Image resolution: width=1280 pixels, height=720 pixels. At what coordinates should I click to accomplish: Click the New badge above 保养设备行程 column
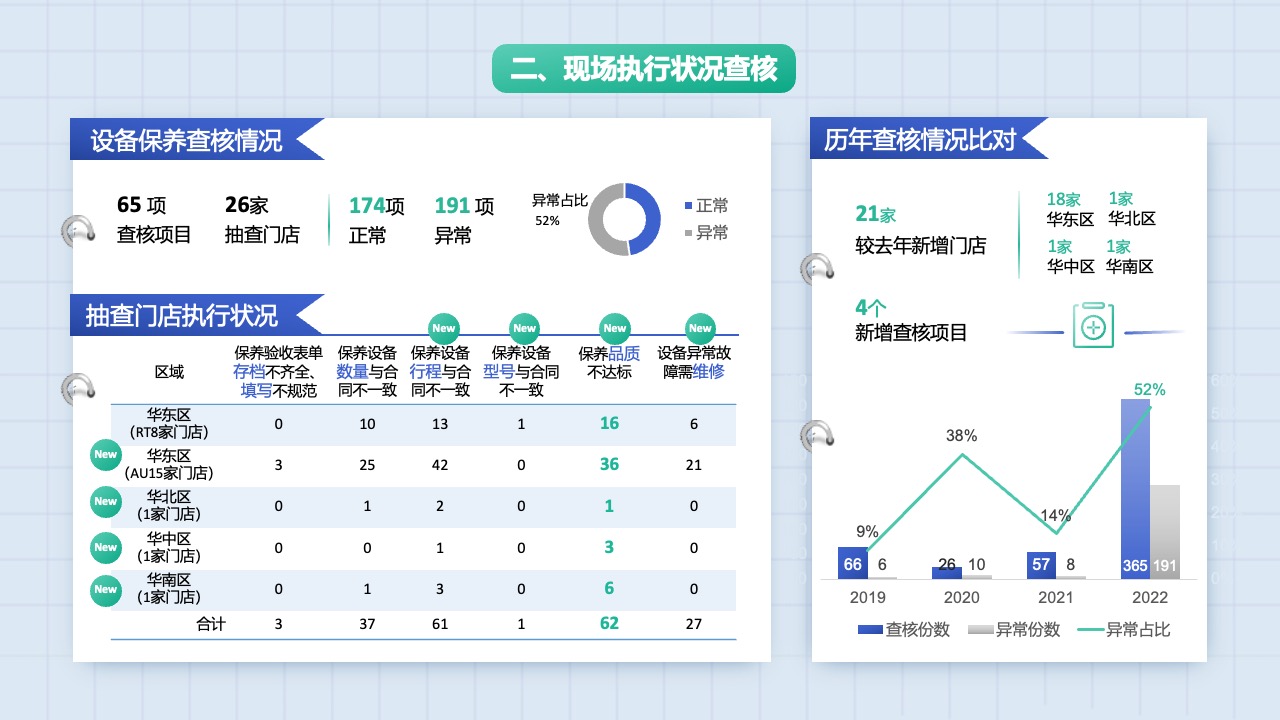(443, 328)
